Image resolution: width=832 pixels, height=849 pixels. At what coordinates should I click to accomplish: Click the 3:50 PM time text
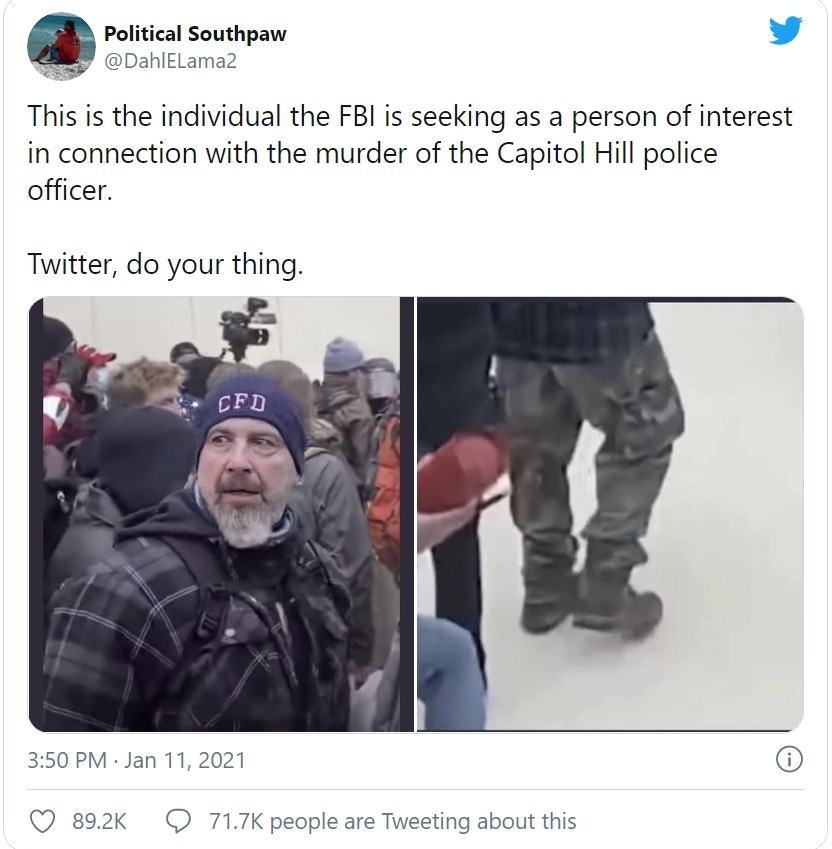coord(67,760)
